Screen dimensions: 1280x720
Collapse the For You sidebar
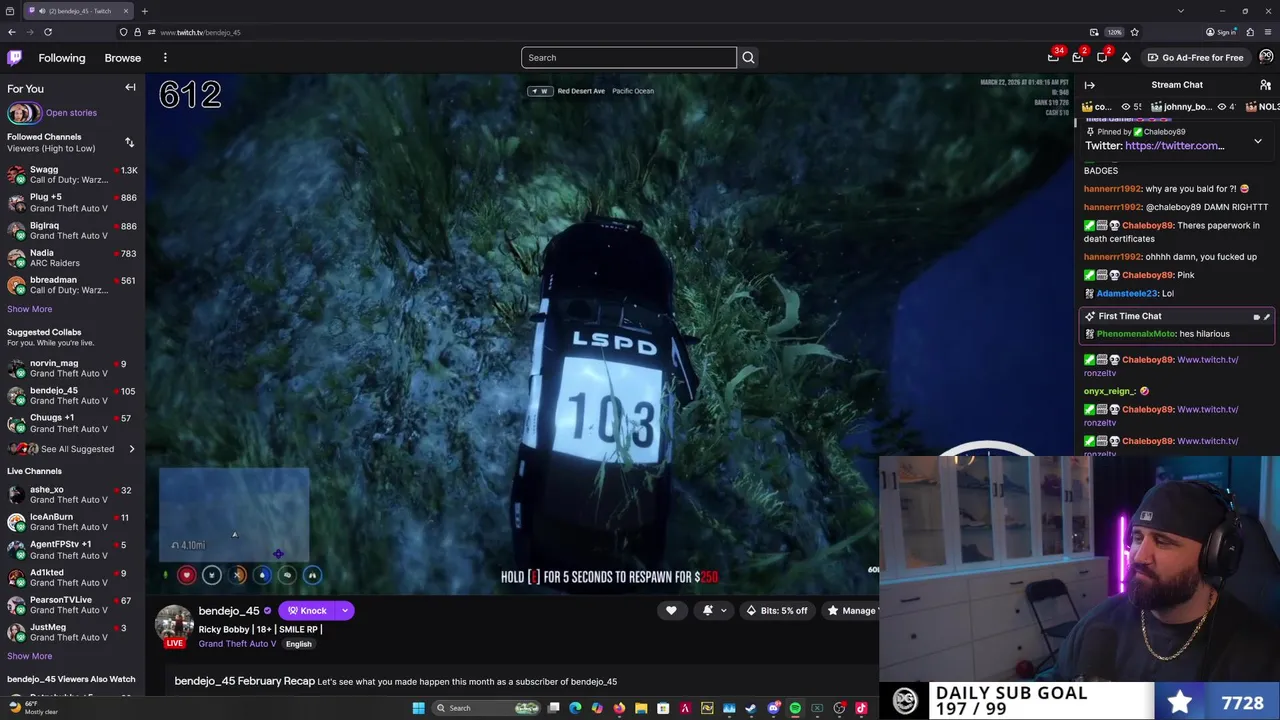130,88
